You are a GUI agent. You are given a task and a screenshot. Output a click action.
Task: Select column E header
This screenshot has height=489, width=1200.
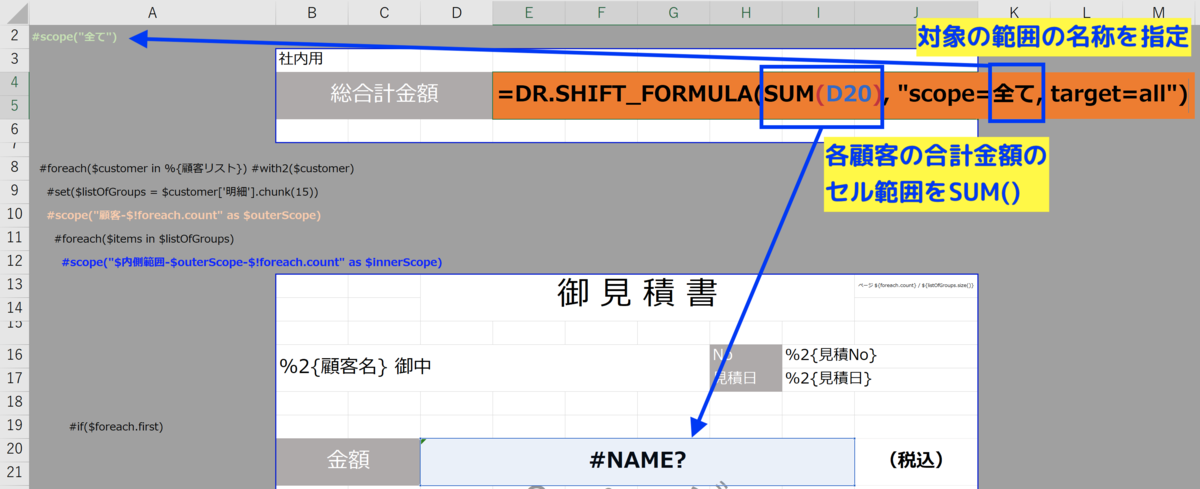[528, 12]
